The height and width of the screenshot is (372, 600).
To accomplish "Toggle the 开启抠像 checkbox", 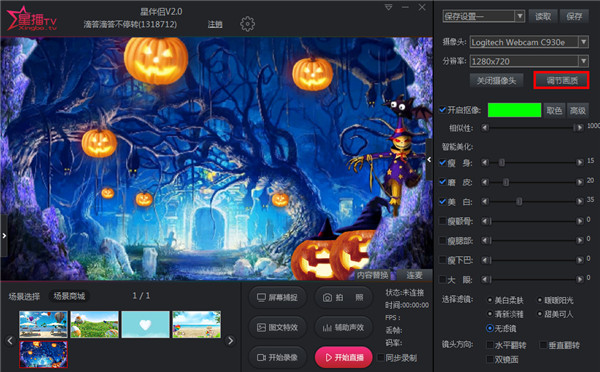I will 443,110.
